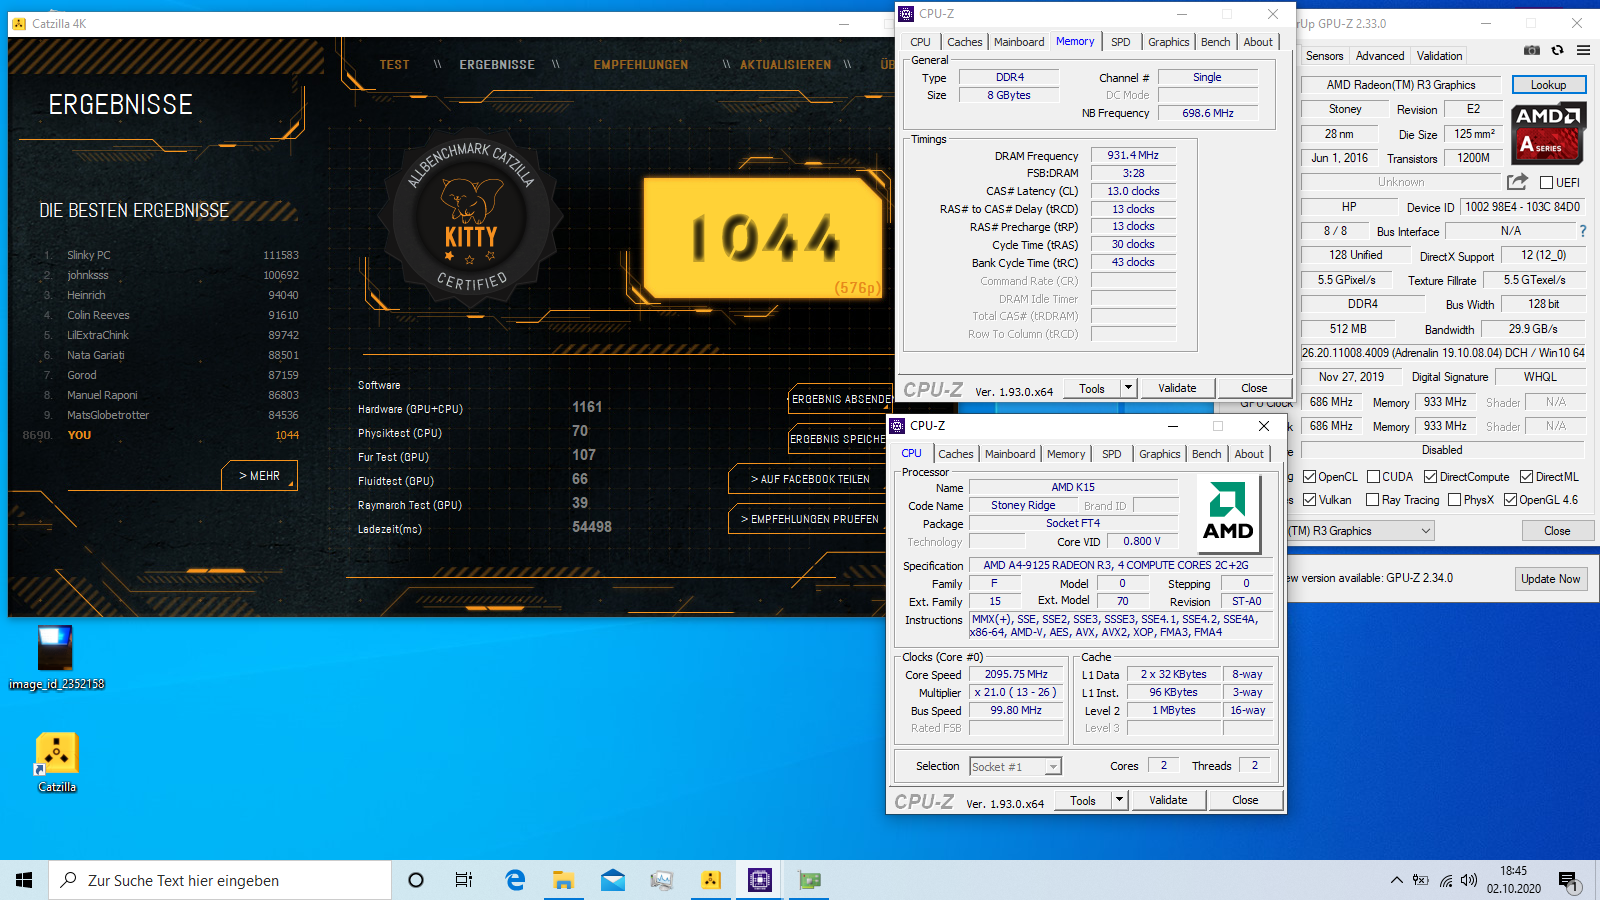Image resolution: width=1600 pixels, height=900 pixels.
Task: Open File Explorer from taskbar
Action: 564,880
